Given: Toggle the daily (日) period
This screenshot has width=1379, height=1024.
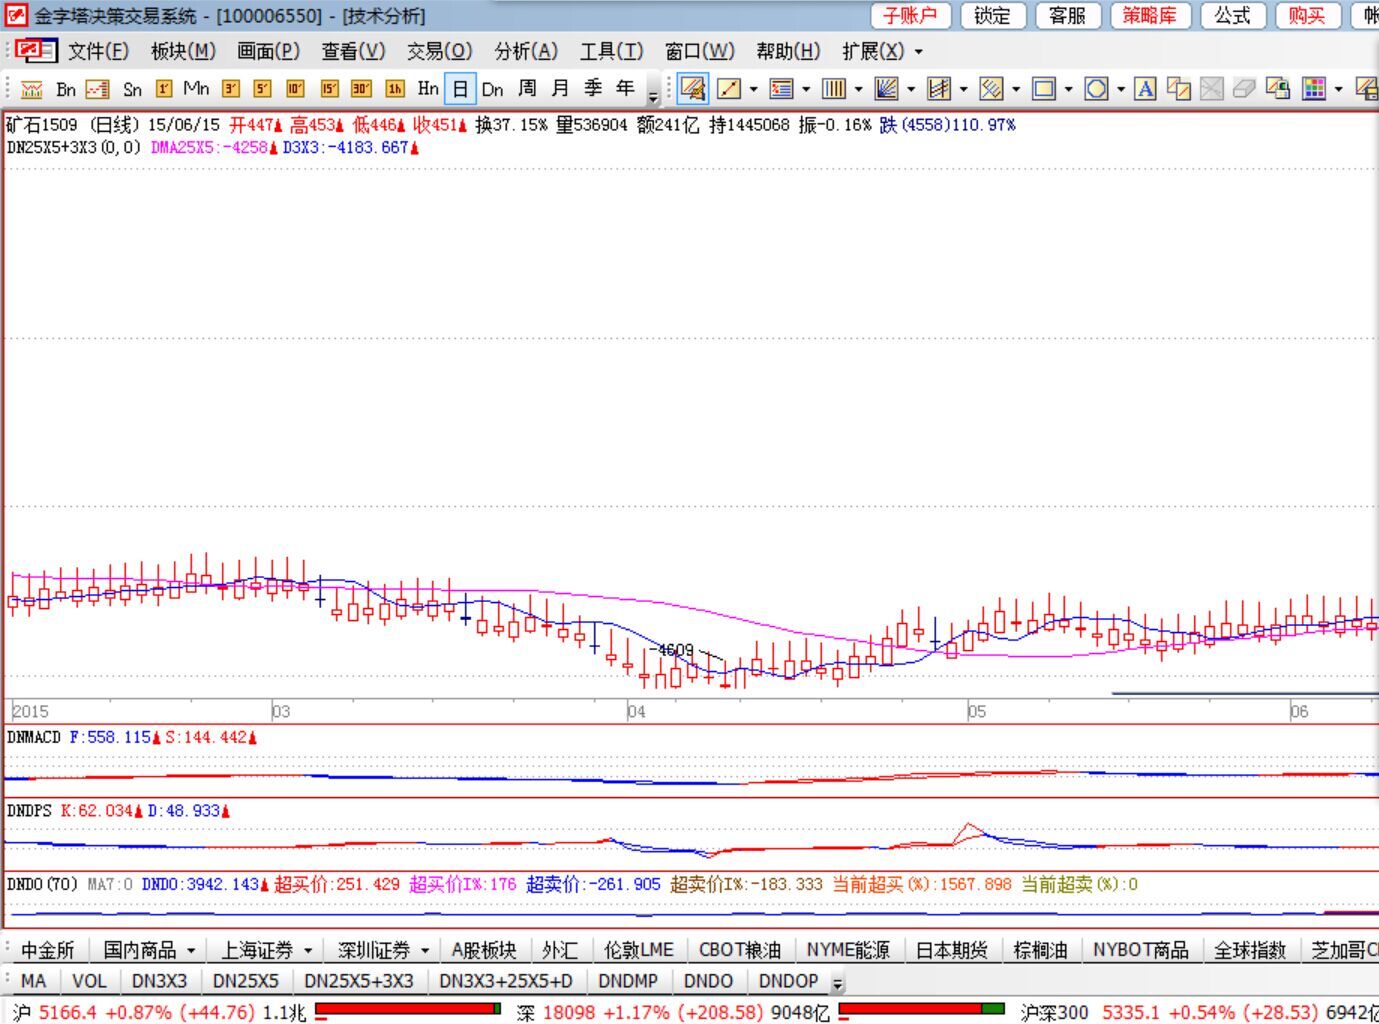Looking at the screenshot, I should click(460, 89).
